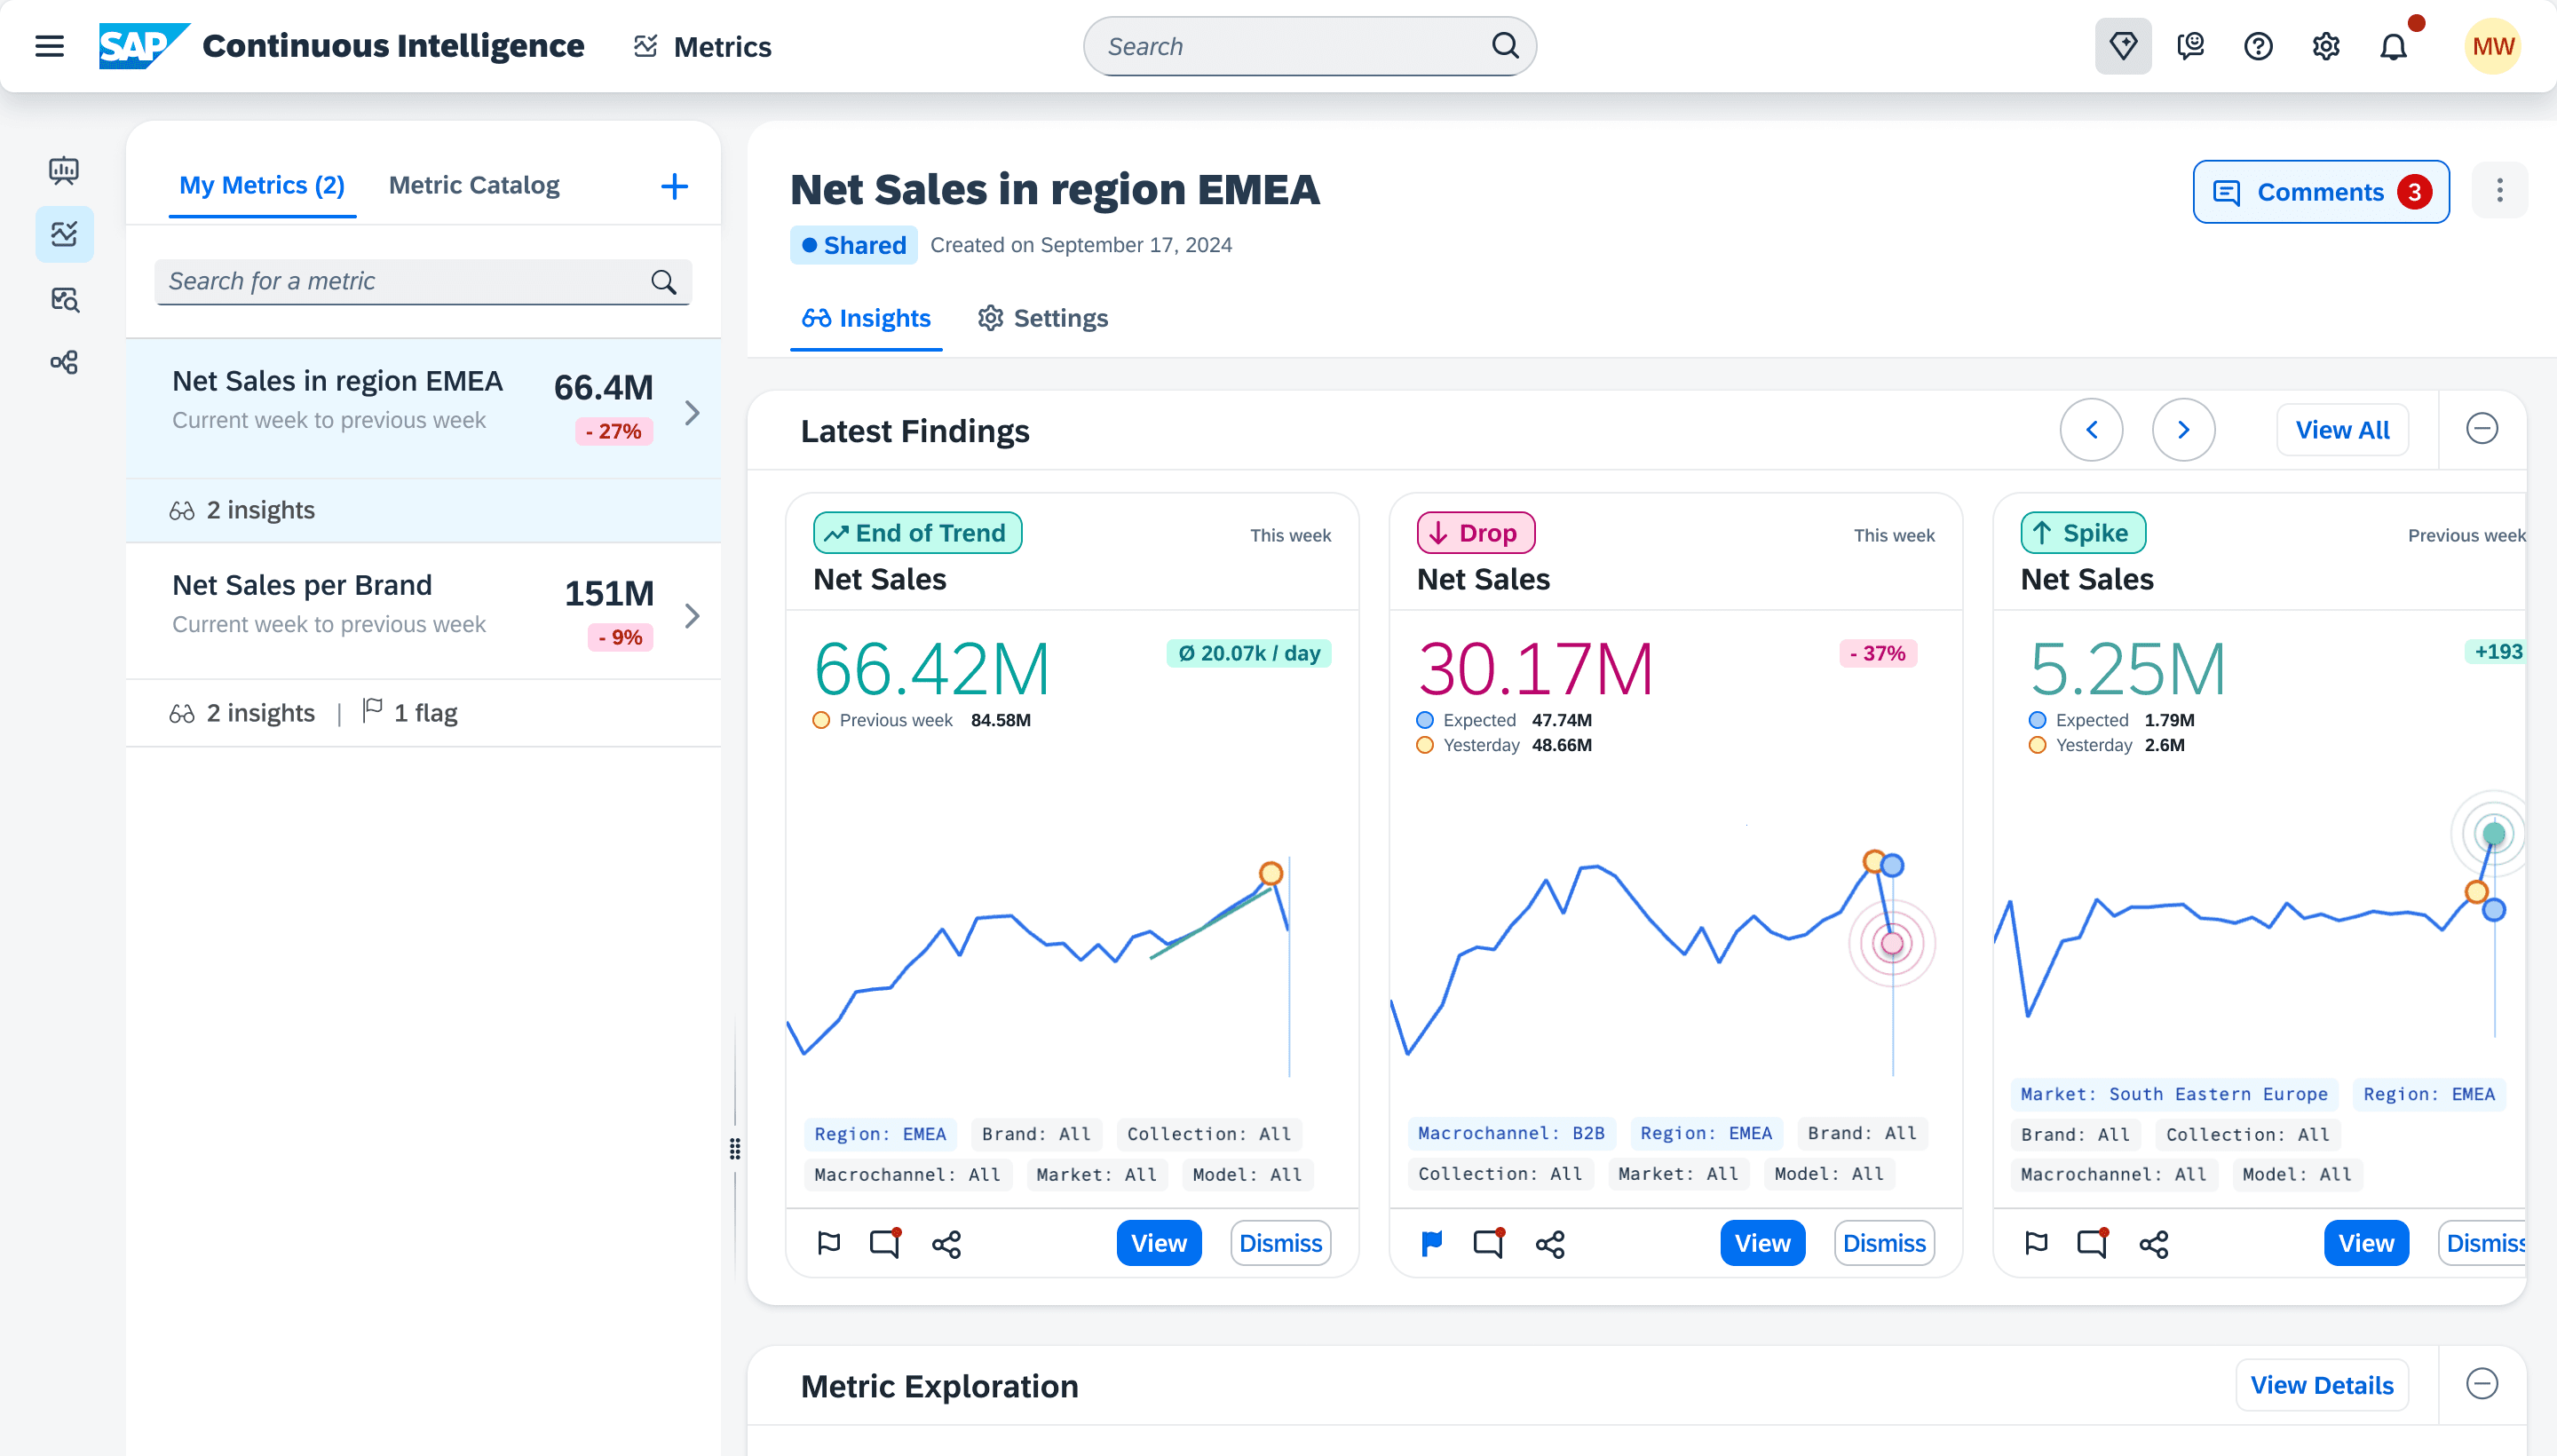Open the hamburger navigation menu
2557x1456 pixels.
pyautogui.click(x=49, y=46)
